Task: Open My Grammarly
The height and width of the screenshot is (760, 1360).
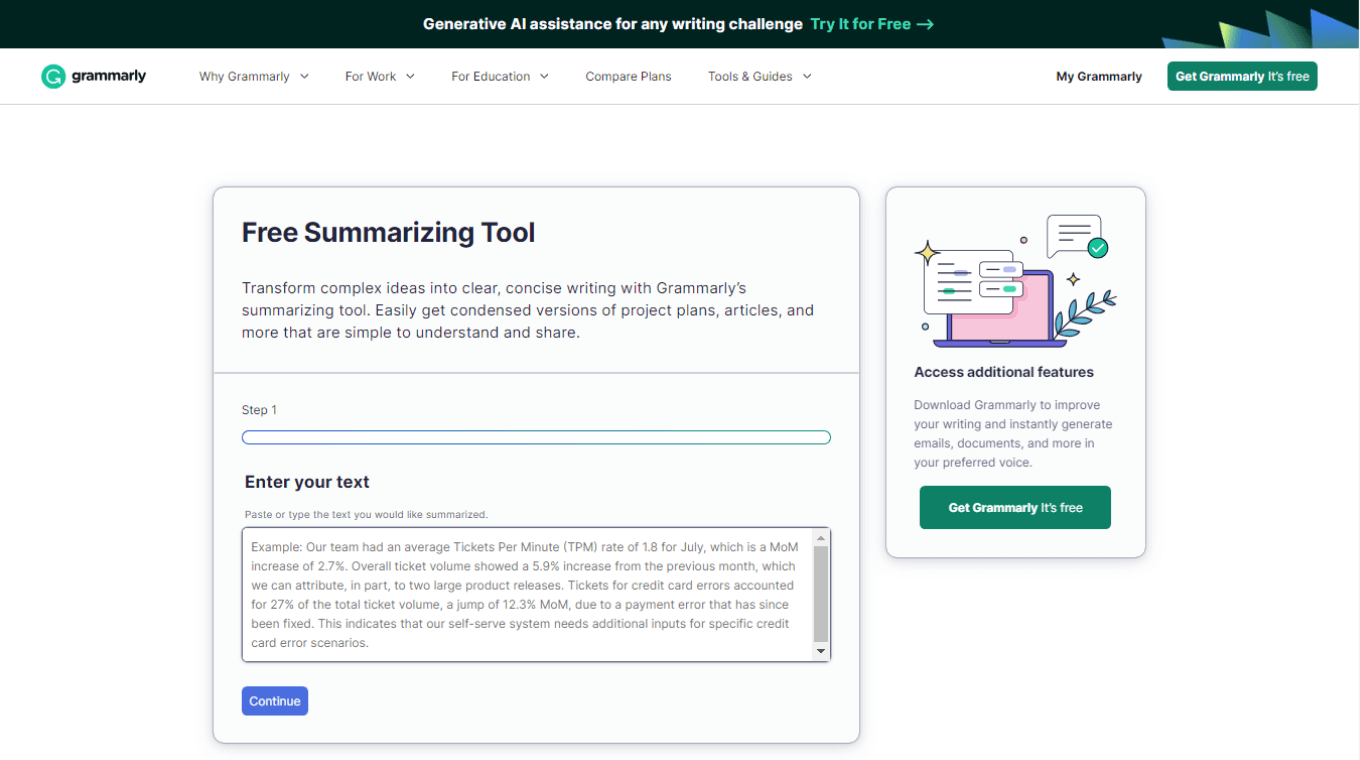Action: (1098, 76)
